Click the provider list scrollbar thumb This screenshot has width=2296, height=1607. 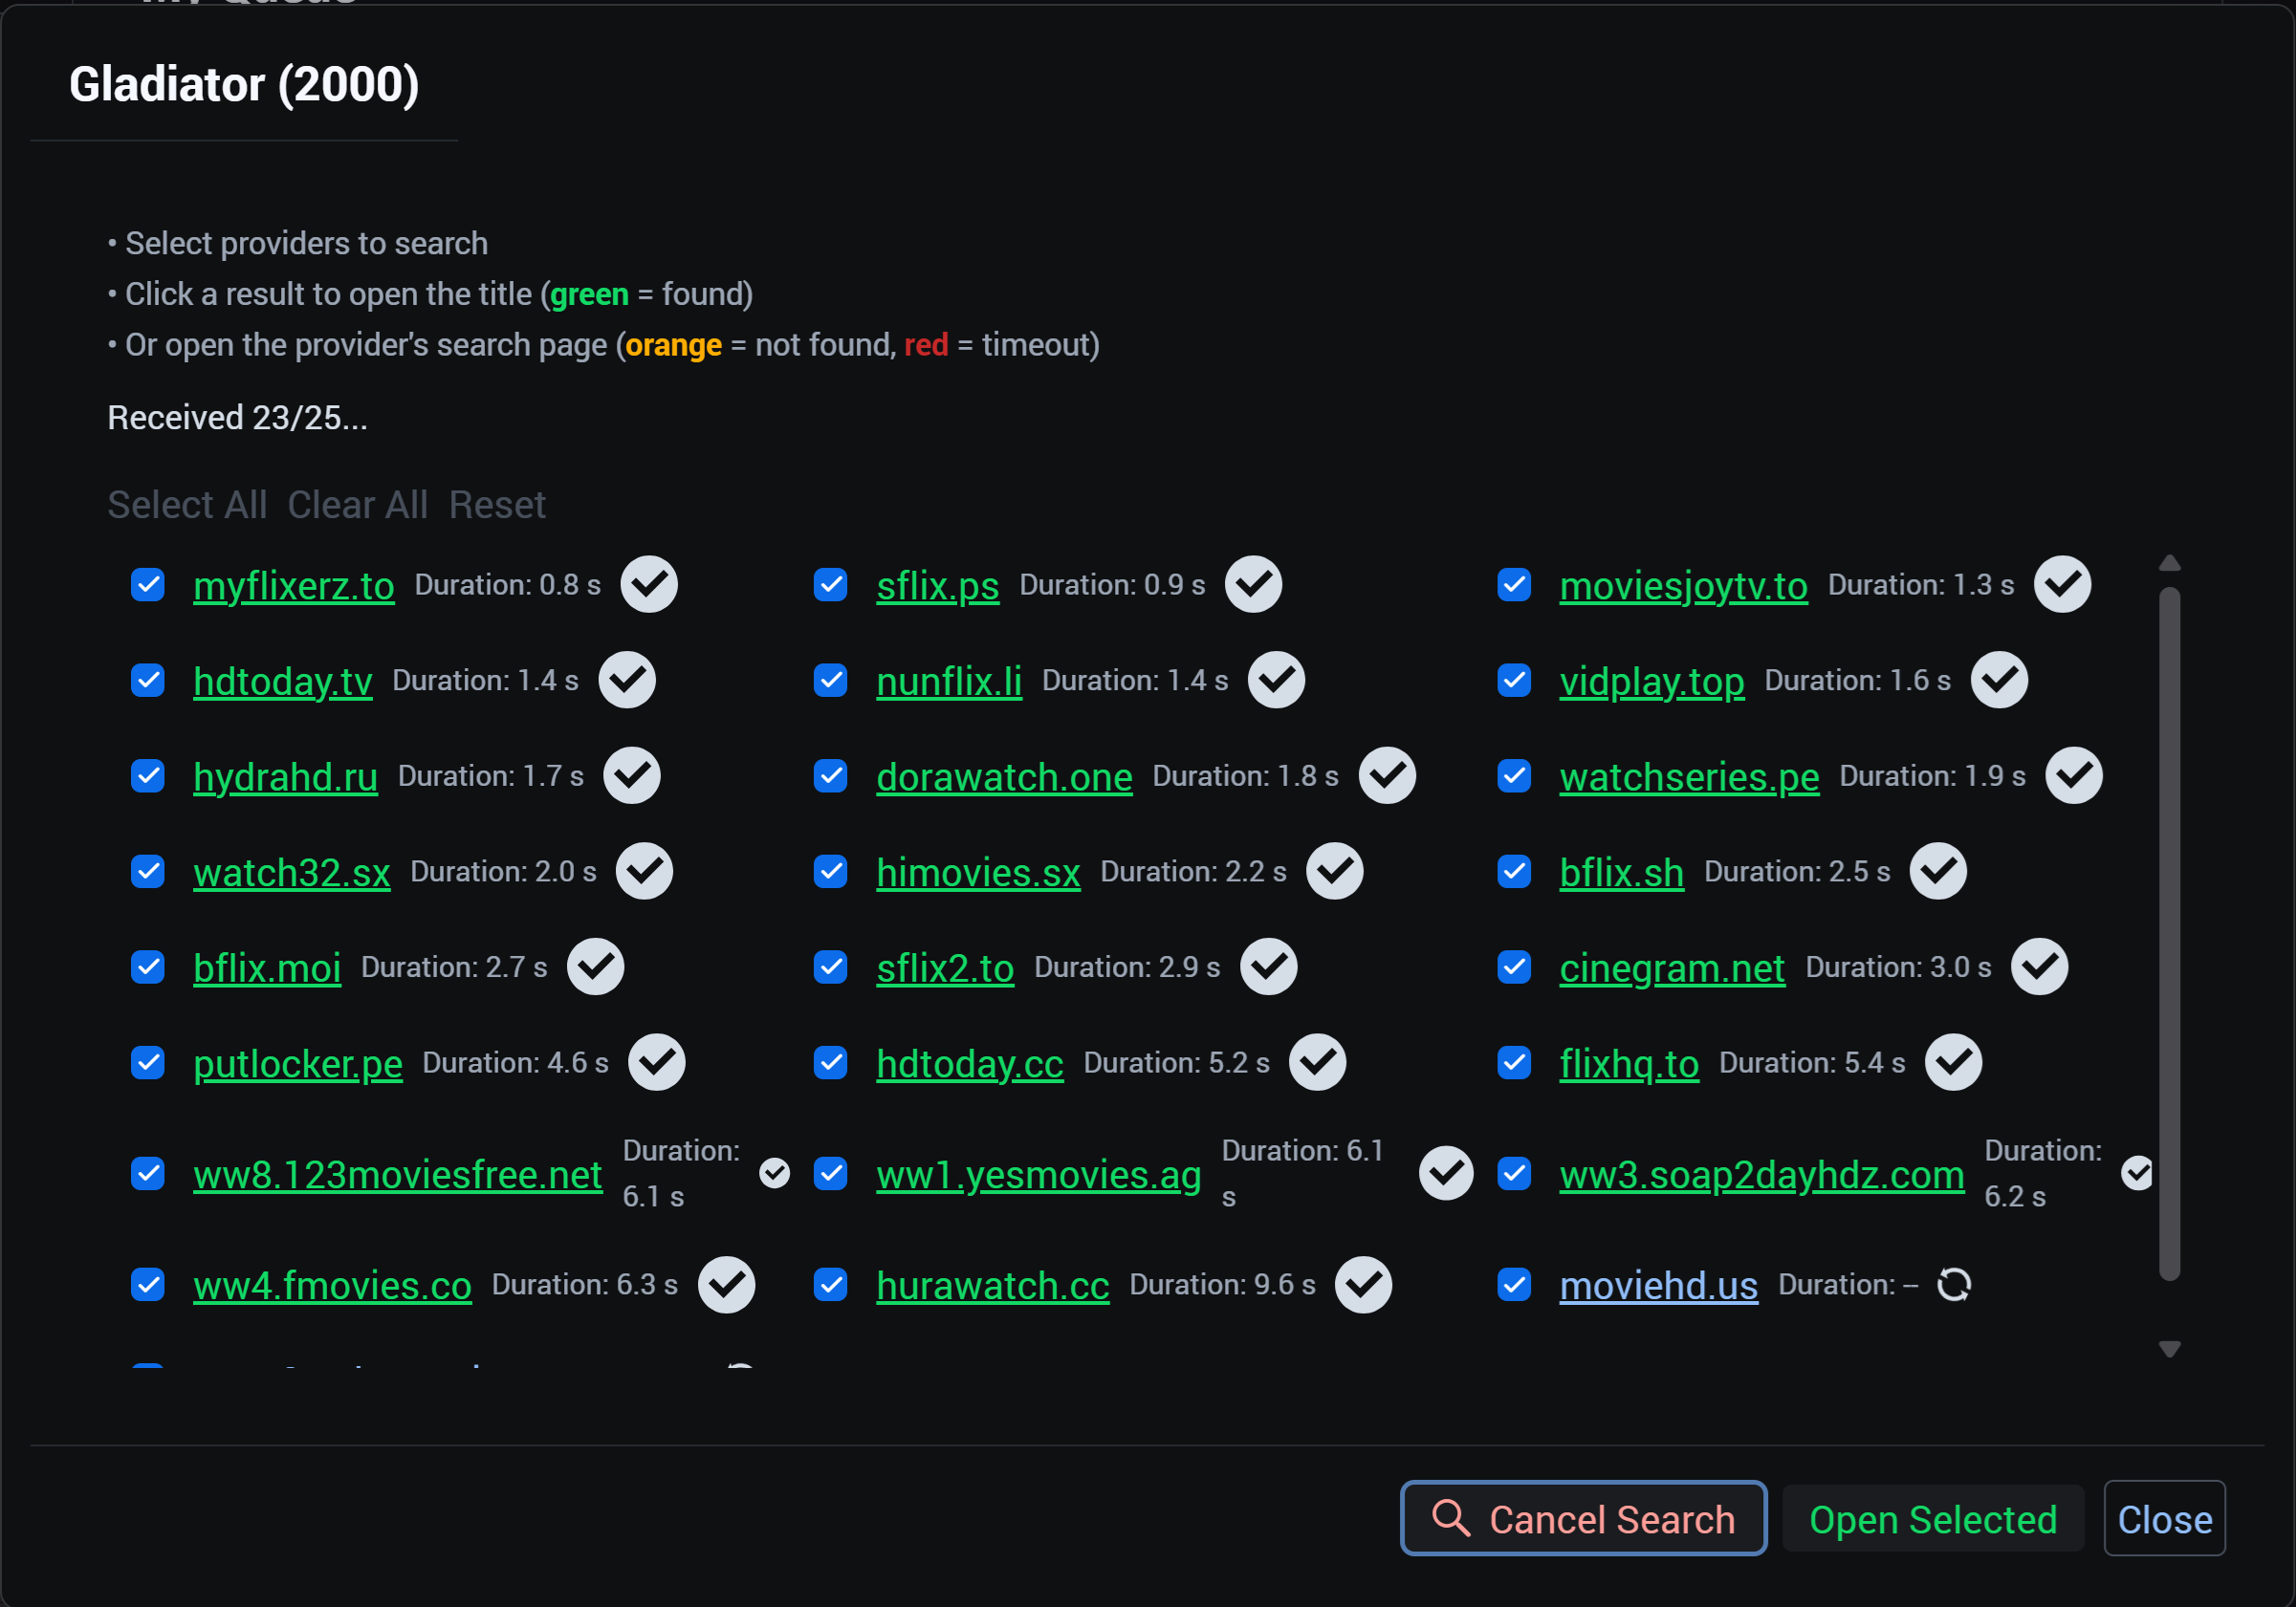click(2169, 934)
